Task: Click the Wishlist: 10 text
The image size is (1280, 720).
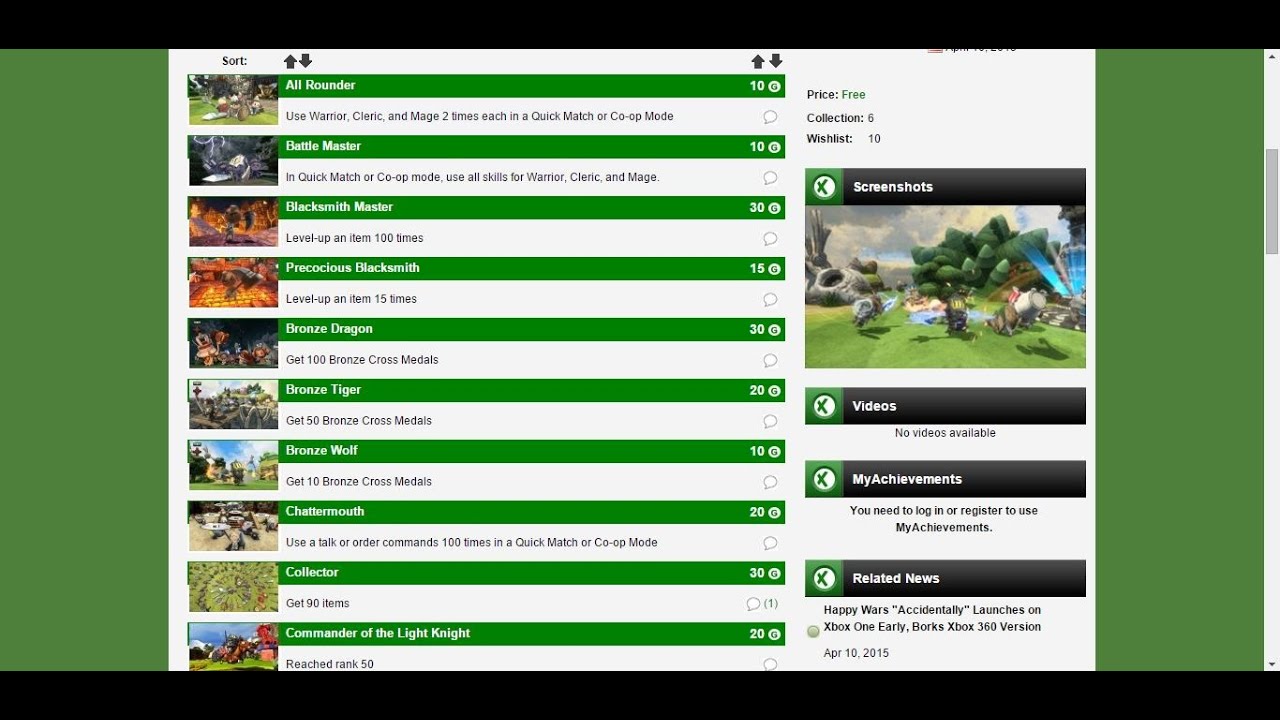Action: click(x=843, y=139)
